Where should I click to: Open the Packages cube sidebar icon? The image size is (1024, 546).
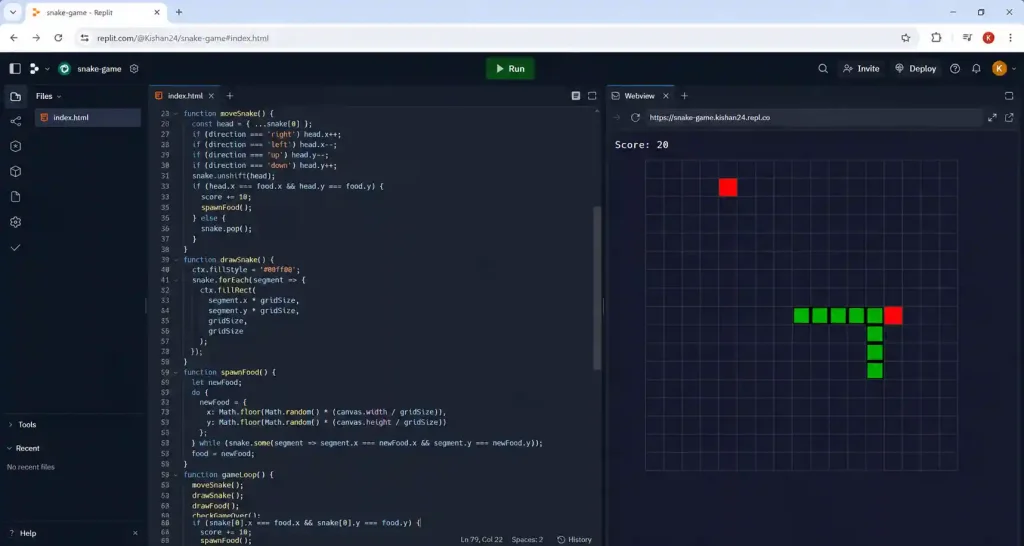[16, 171]
